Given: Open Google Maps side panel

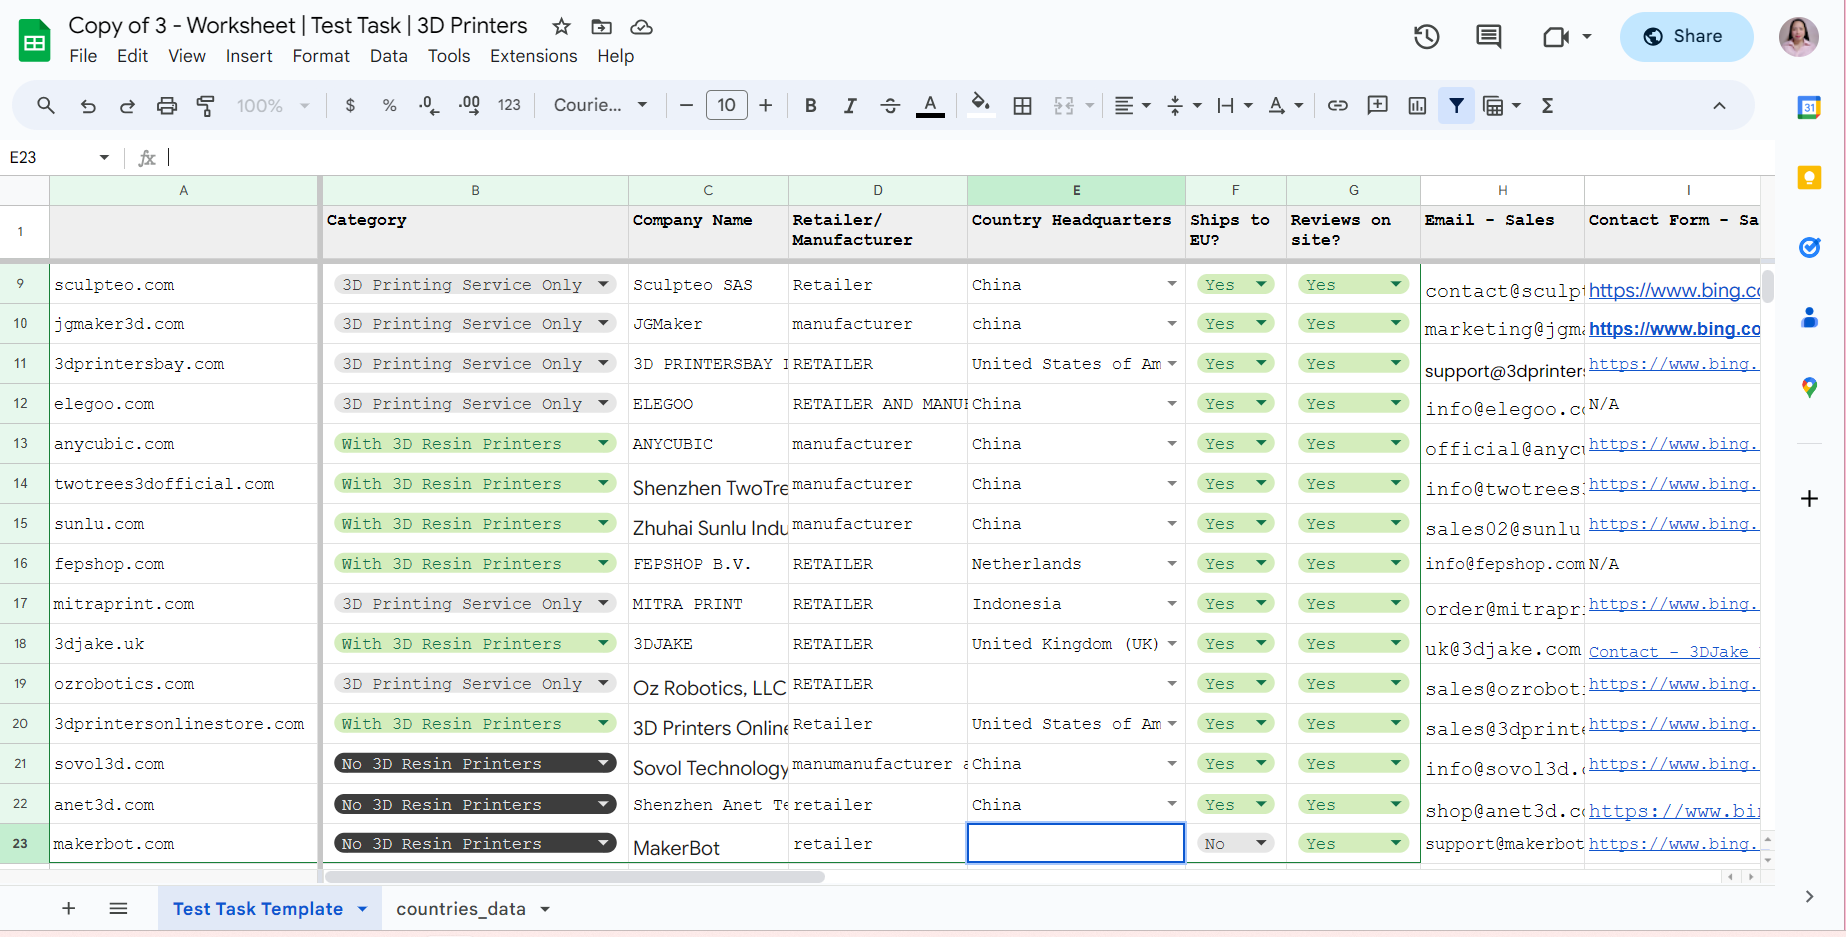Looking at the screenshot, I should [1809, 387].
